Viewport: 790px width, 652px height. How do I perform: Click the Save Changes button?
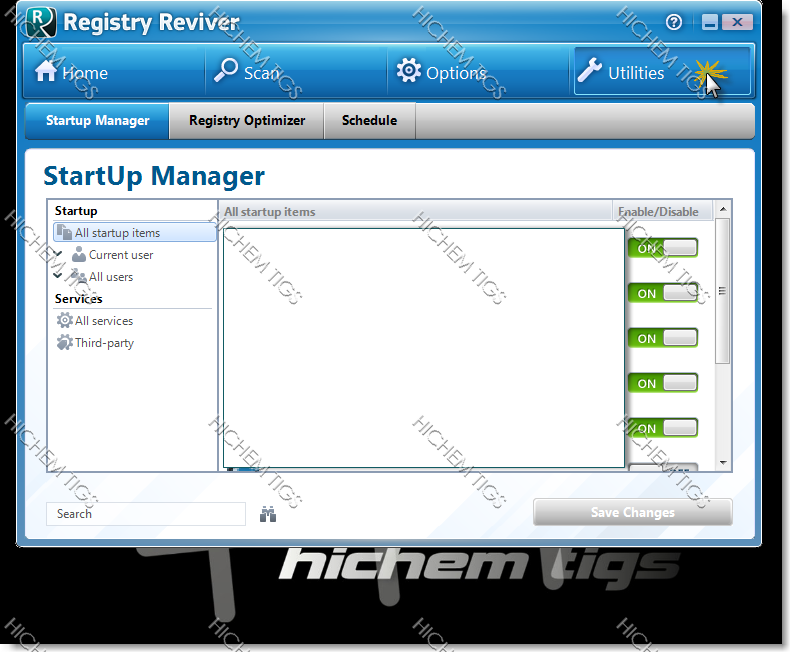633,512
